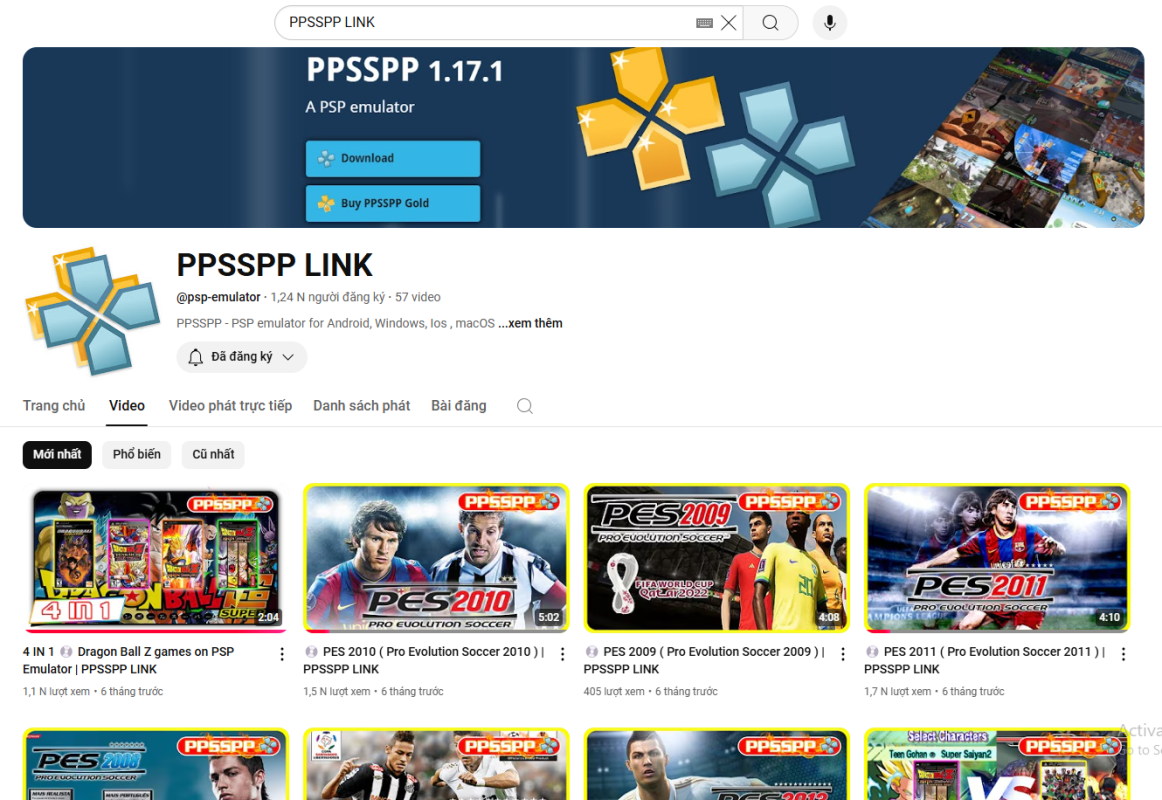Select the 'Cũ nhất' sort filter
The height and width of the screenshot is (800, 1162).
pos(213,455)
